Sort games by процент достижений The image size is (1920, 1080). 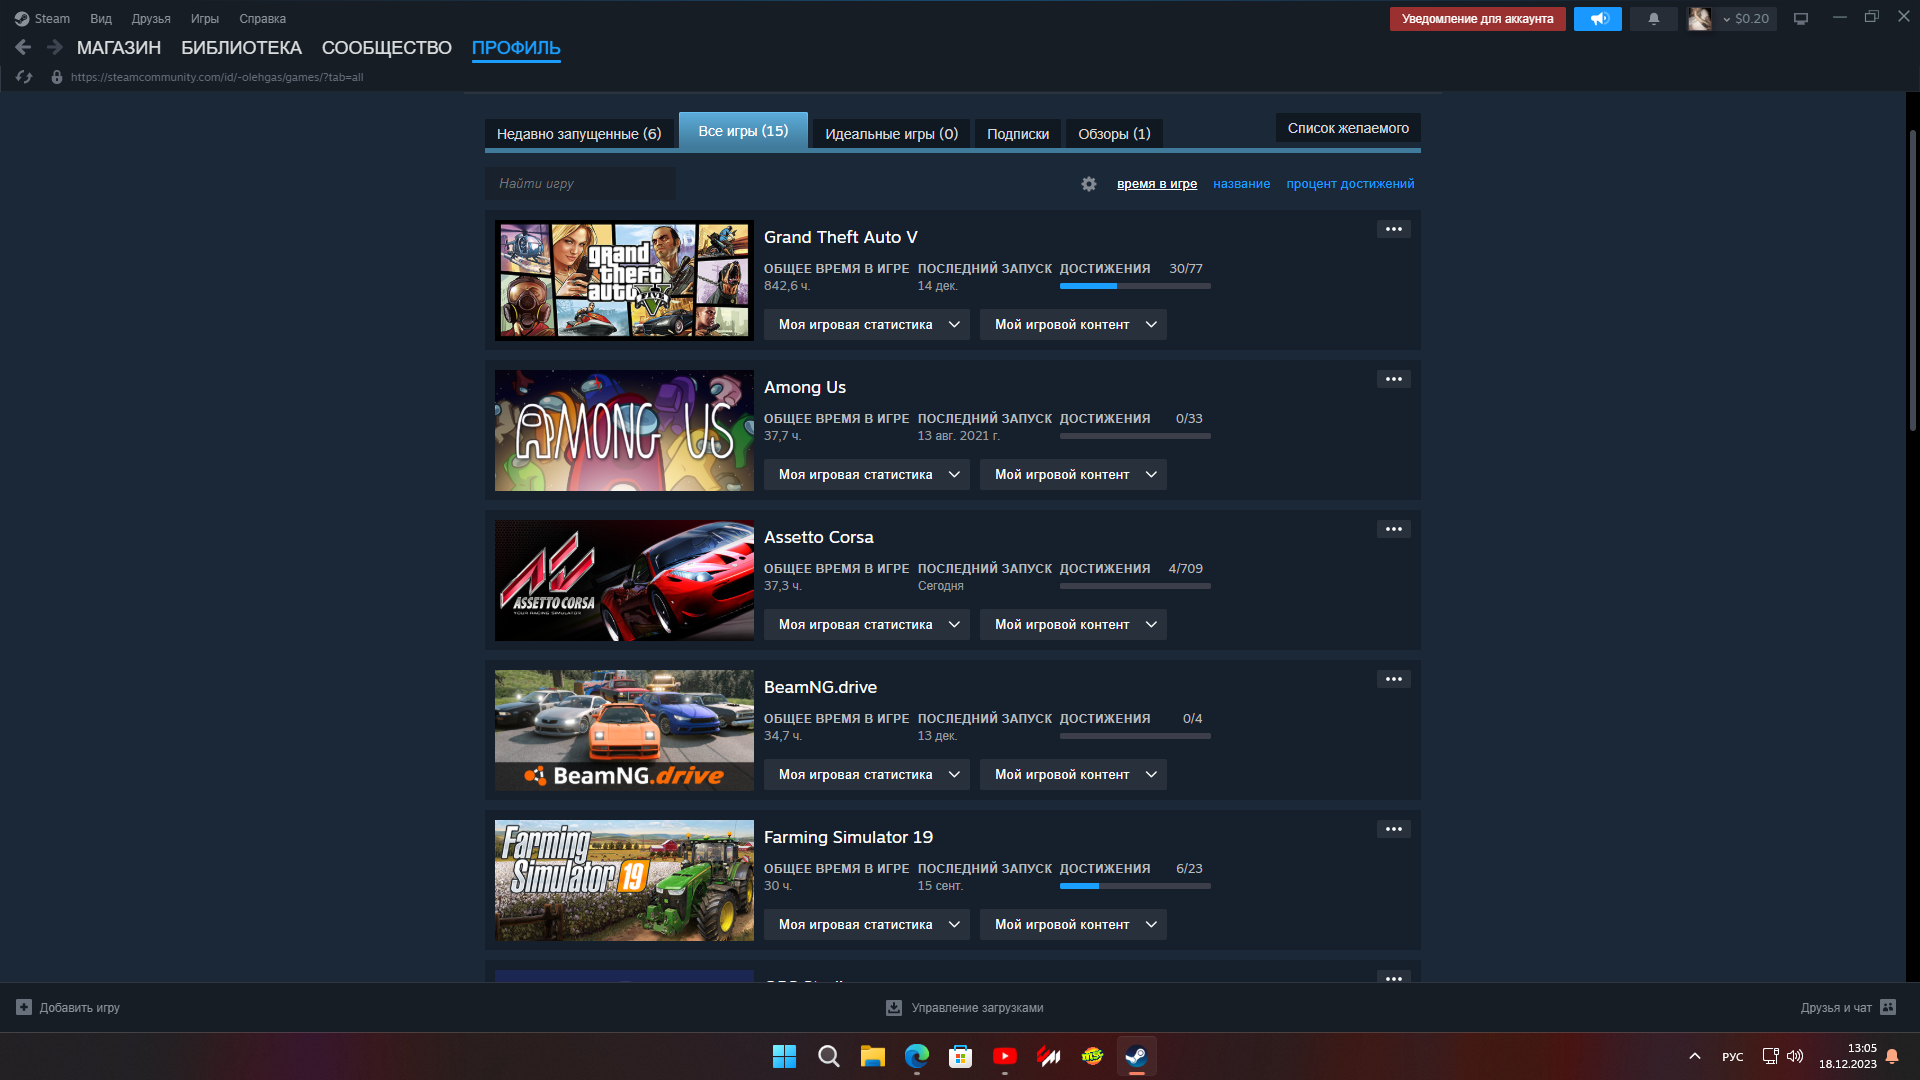(1350, 184)
